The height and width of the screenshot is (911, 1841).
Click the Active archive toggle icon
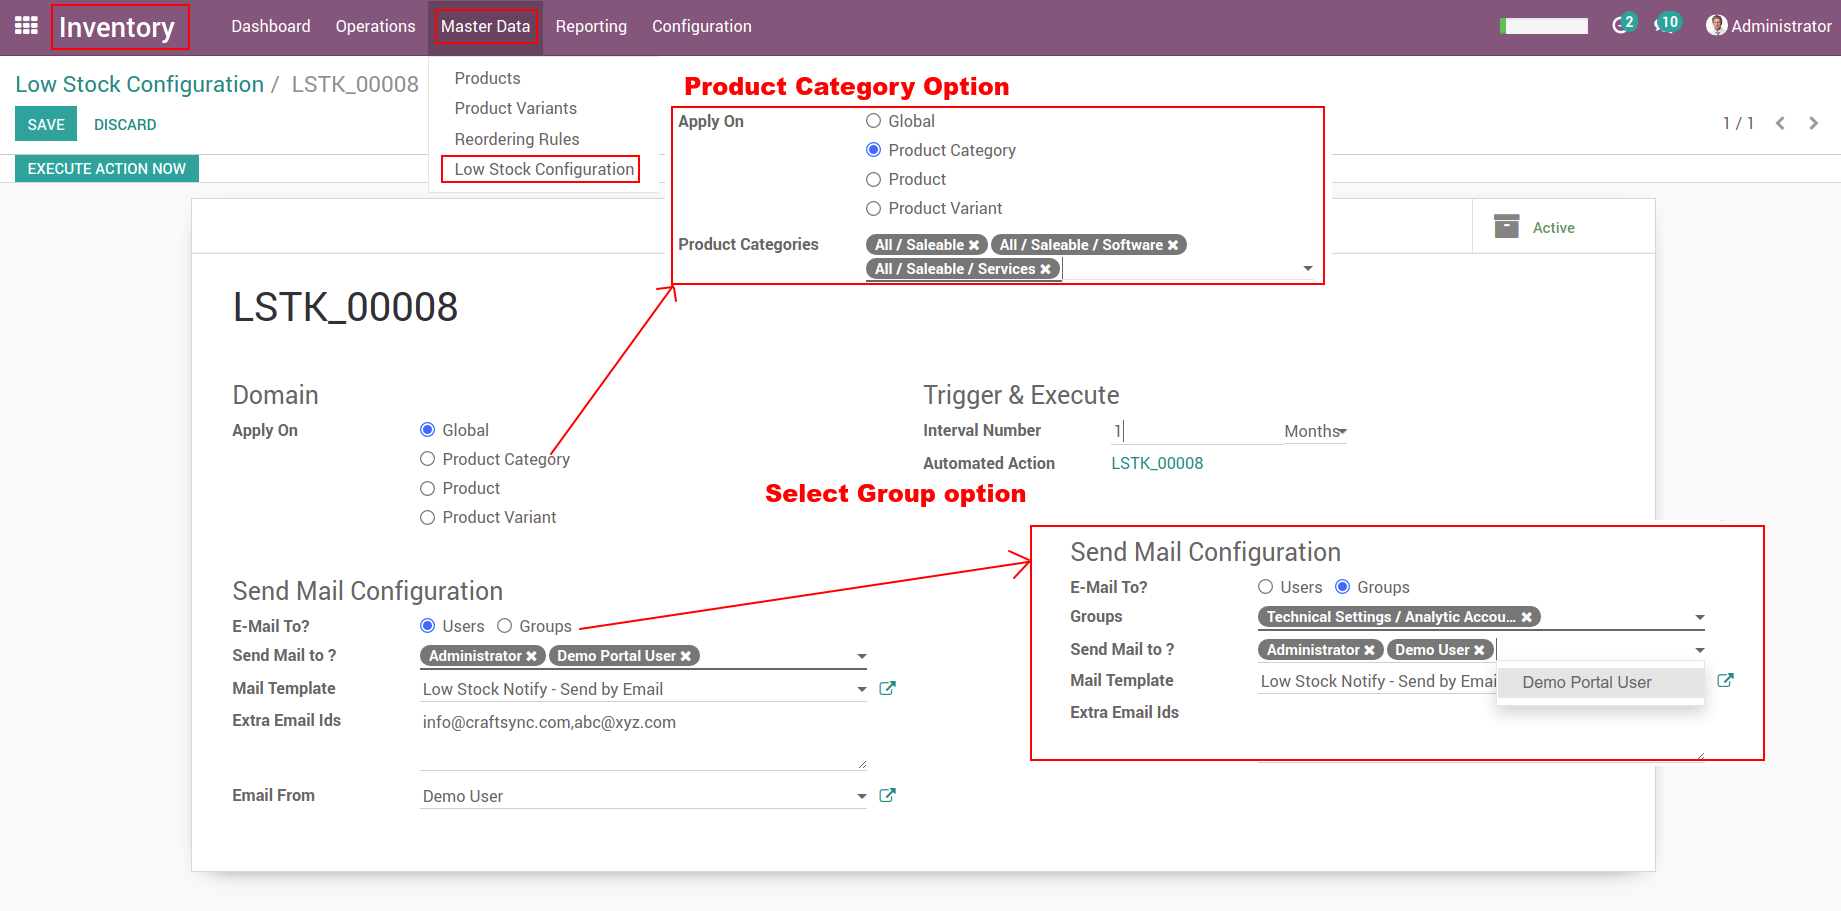click(1506, 227)
